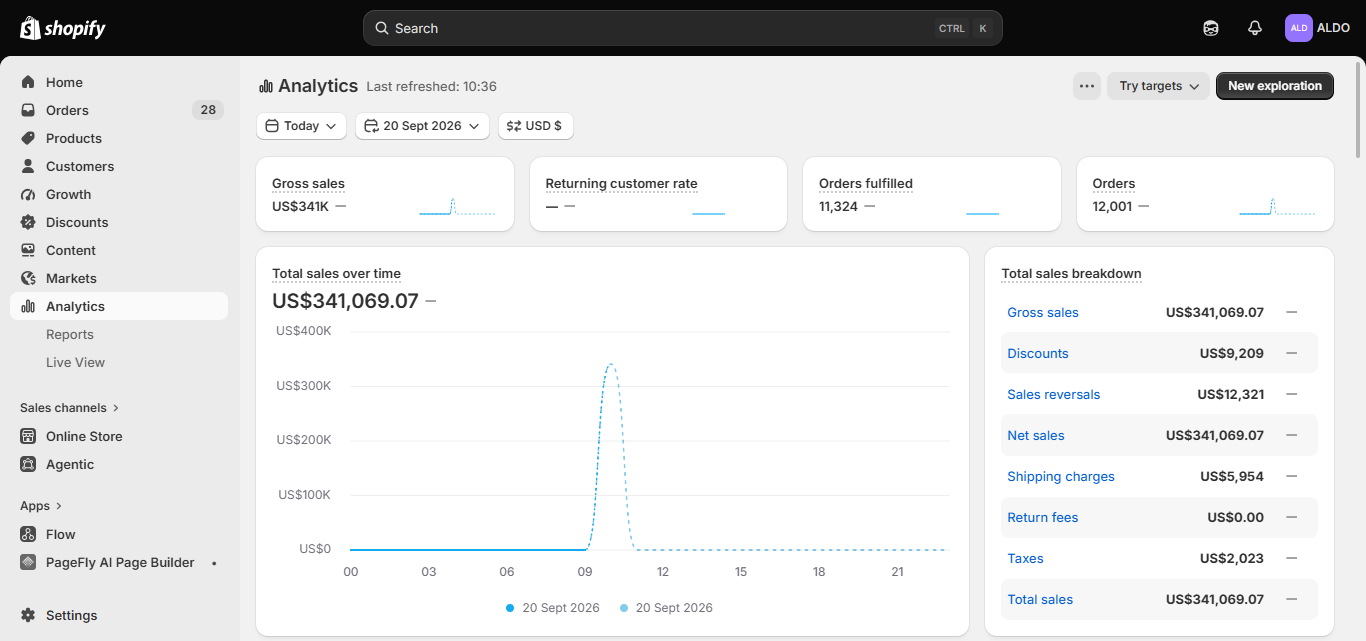
Task: Open the notifications bell
Action: (1255, 28)
